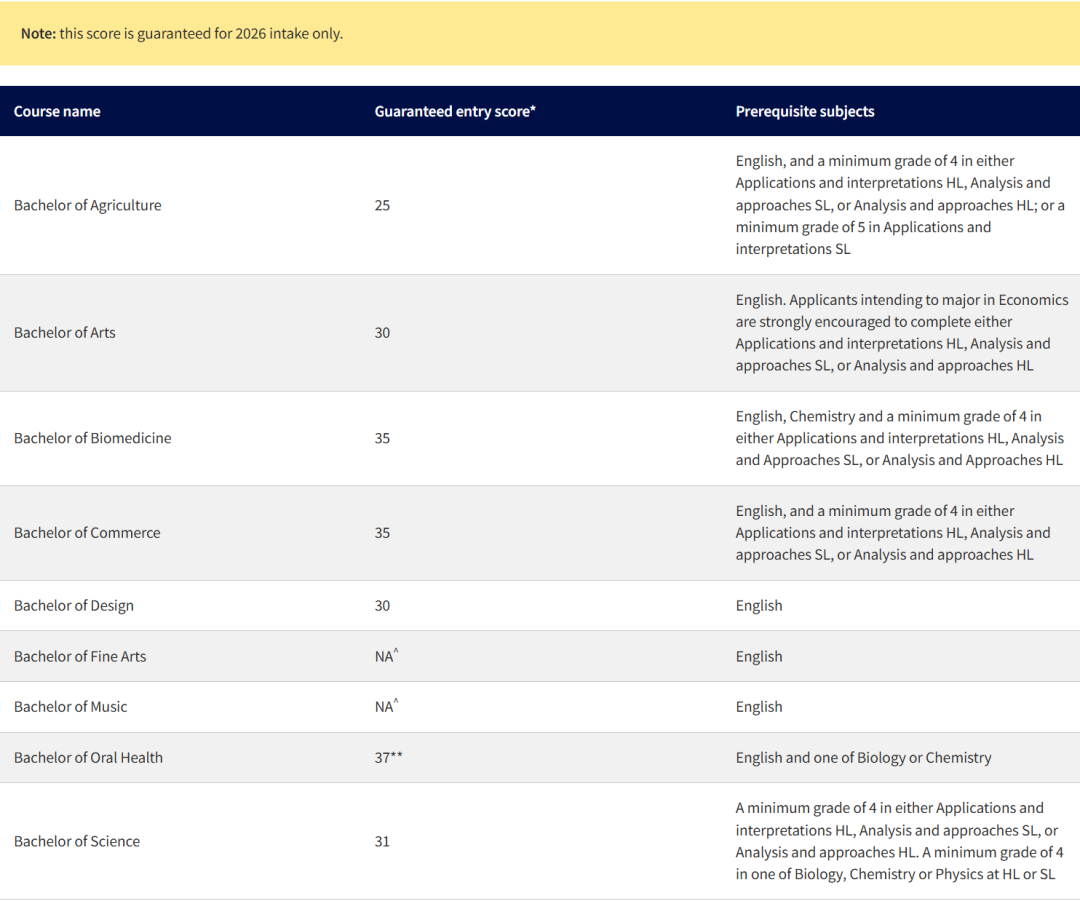
Task: Click the 'Prerequisite subjects' column header
Action: click(805, 111)
